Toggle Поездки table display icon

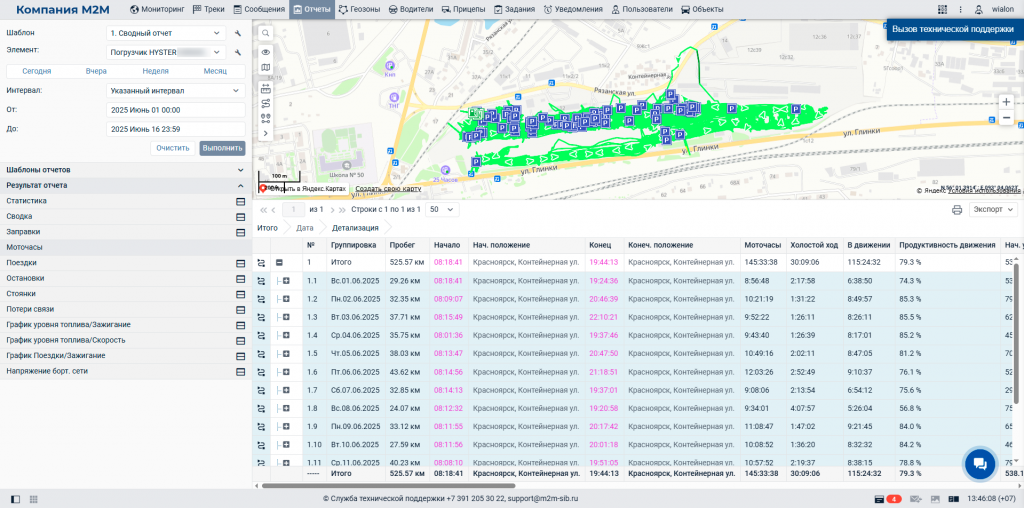point(240,263)
